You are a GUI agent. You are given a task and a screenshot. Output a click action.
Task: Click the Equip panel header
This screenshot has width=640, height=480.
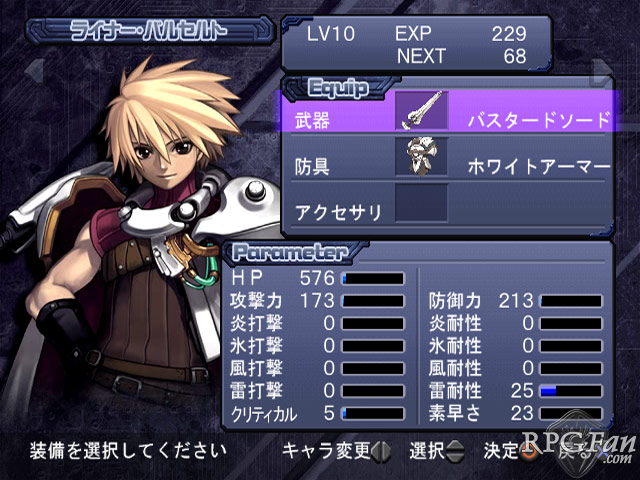tap(339, 88)
